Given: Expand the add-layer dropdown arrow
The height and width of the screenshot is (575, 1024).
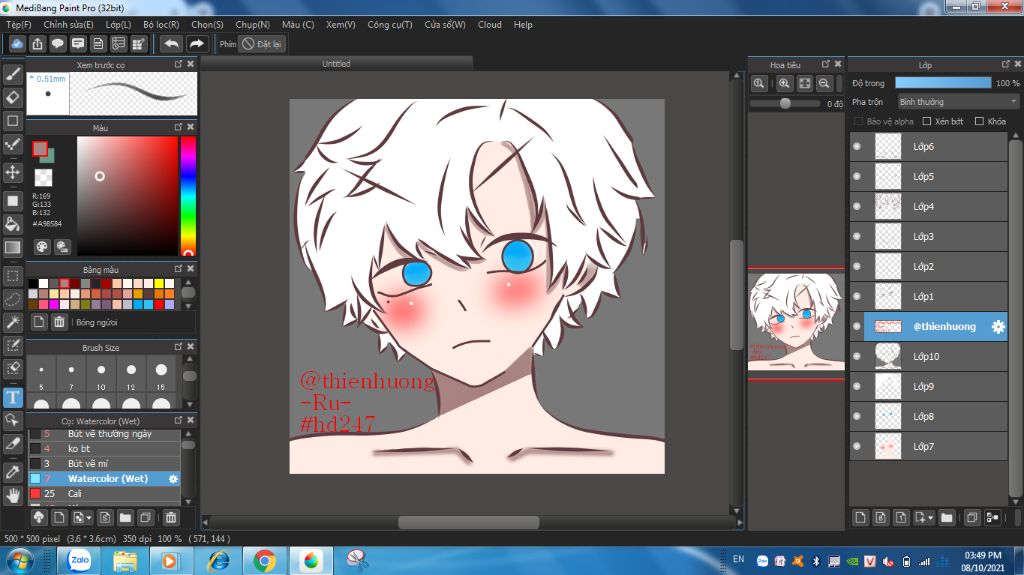Looking at the screenshot, I should (930, 518).
